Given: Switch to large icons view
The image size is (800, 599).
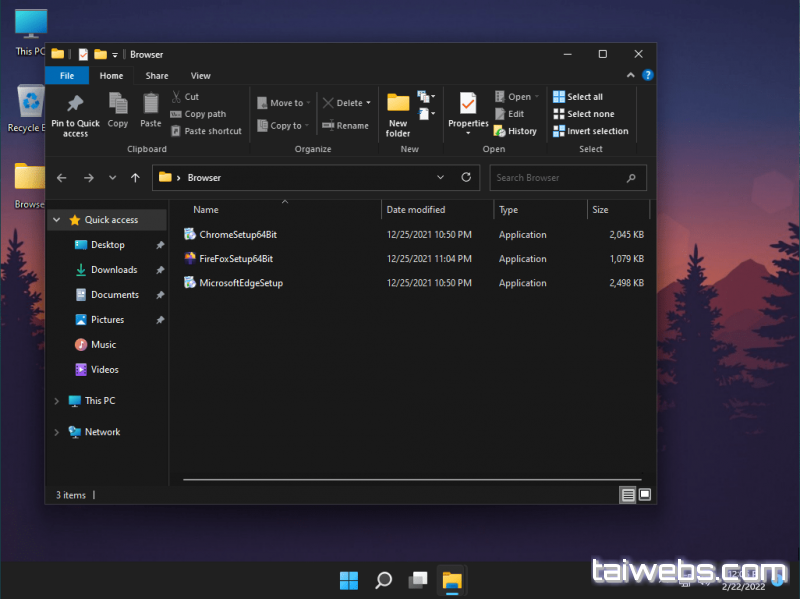Looking at the screenshot, I should point(645,494).
